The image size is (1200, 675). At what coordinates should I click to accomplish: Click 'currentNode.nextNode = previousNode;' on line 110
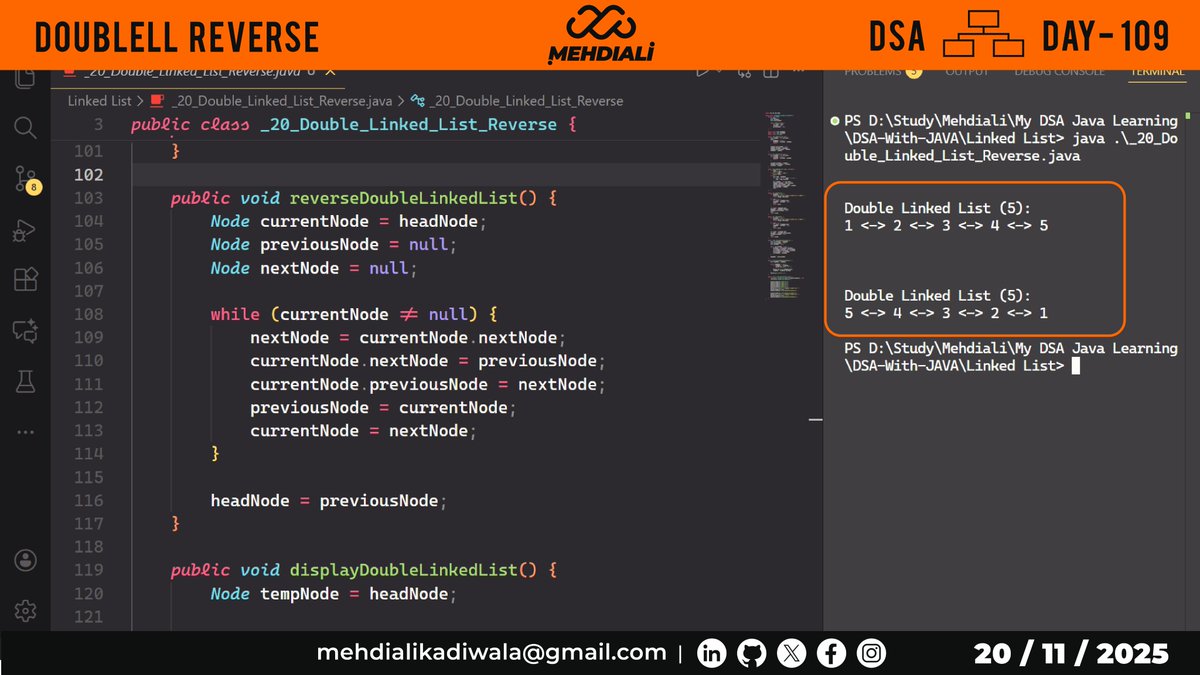[x=428, y=361]
